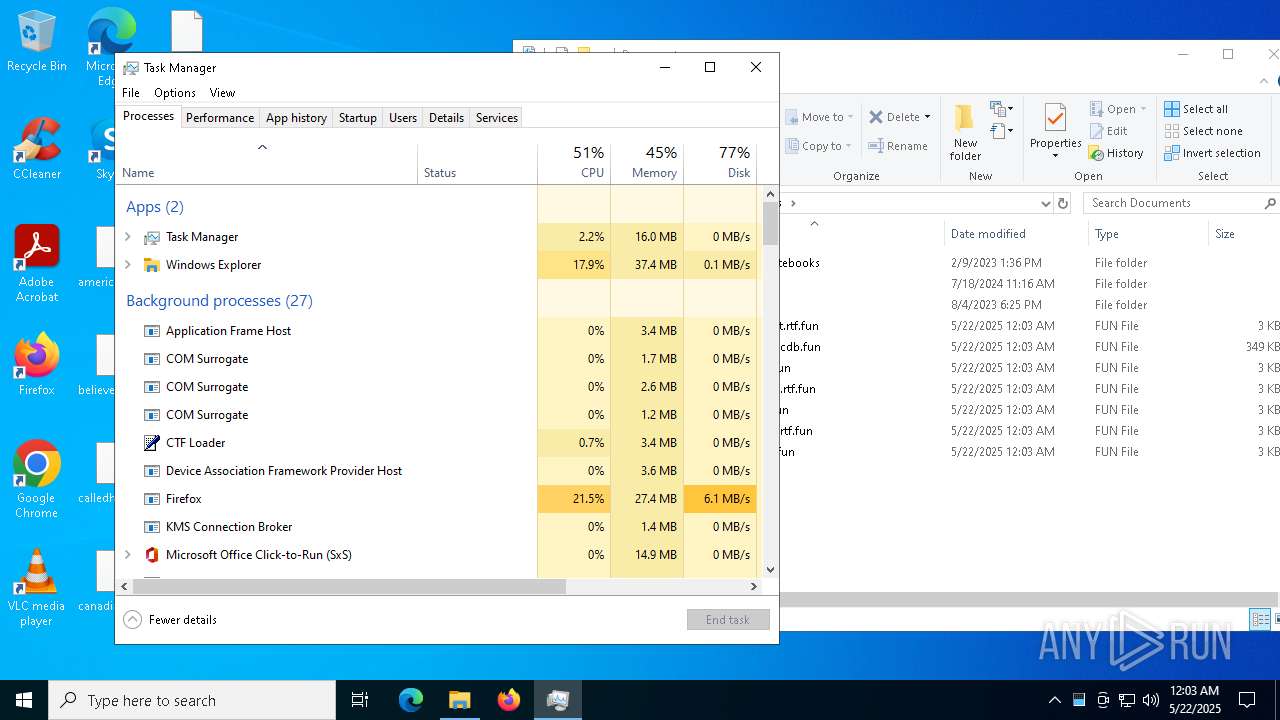
Task: Open Firefox from the taskbar
Action: pos(508,700)
